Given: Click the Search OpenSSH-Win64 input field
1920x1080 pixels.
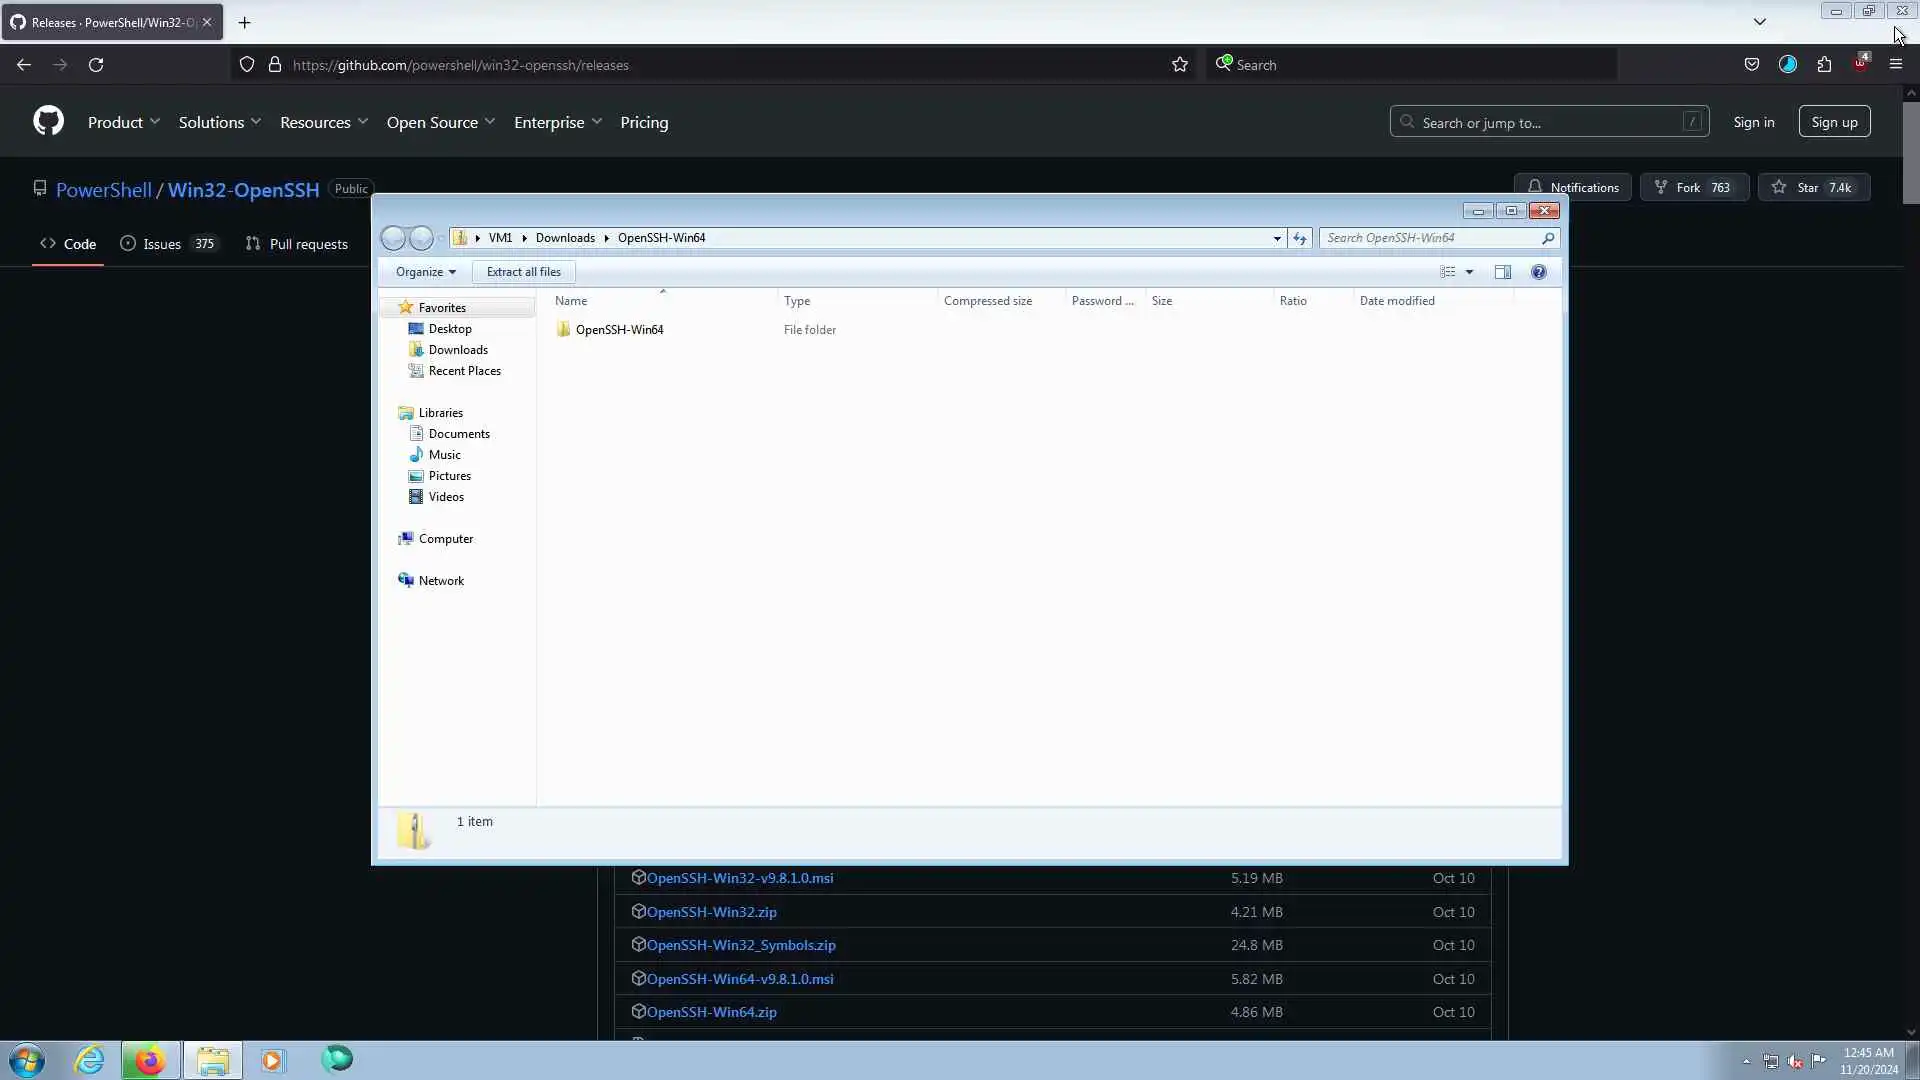Looking at the screenshot, I should (1430, 238).
